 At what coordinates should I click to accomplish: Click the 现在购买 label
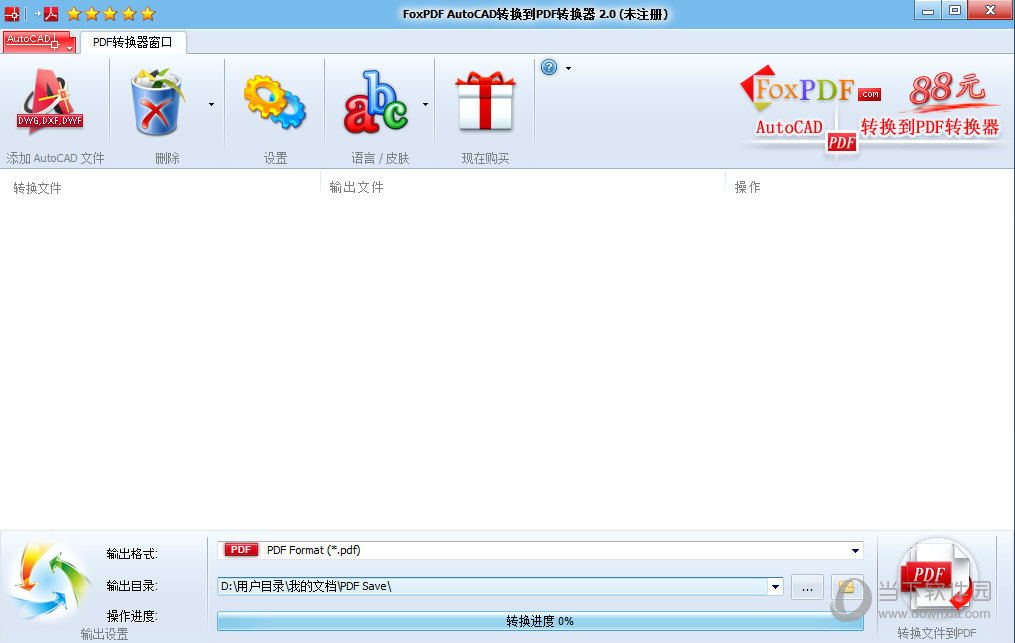485,159
